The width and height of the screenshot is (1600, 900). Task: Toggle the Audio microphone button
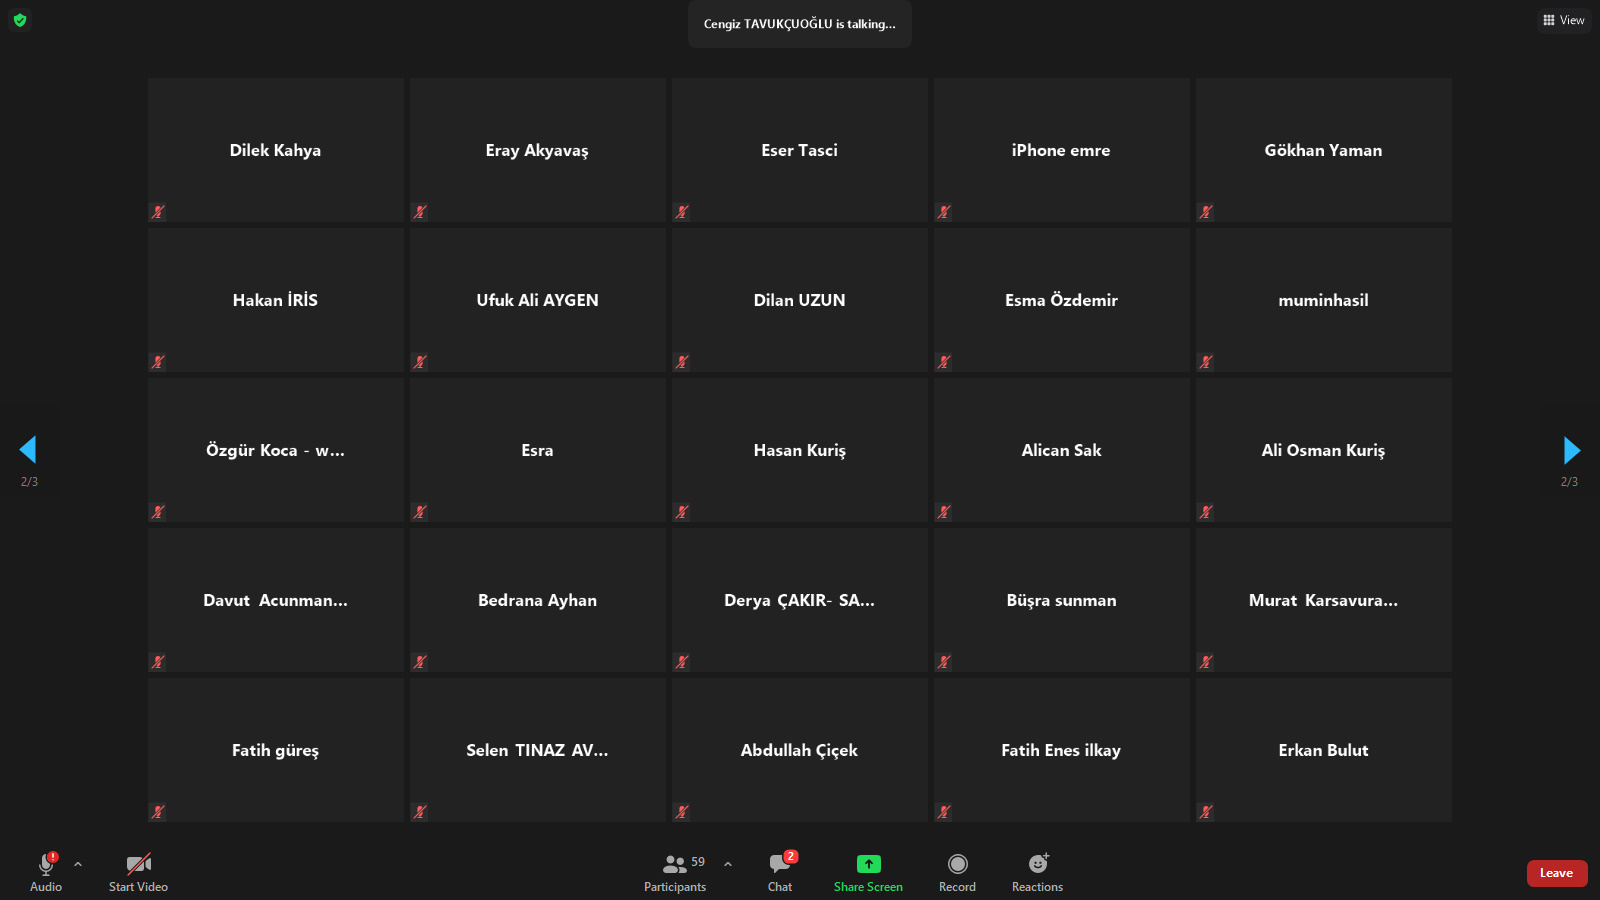click(x=46, y=865)
